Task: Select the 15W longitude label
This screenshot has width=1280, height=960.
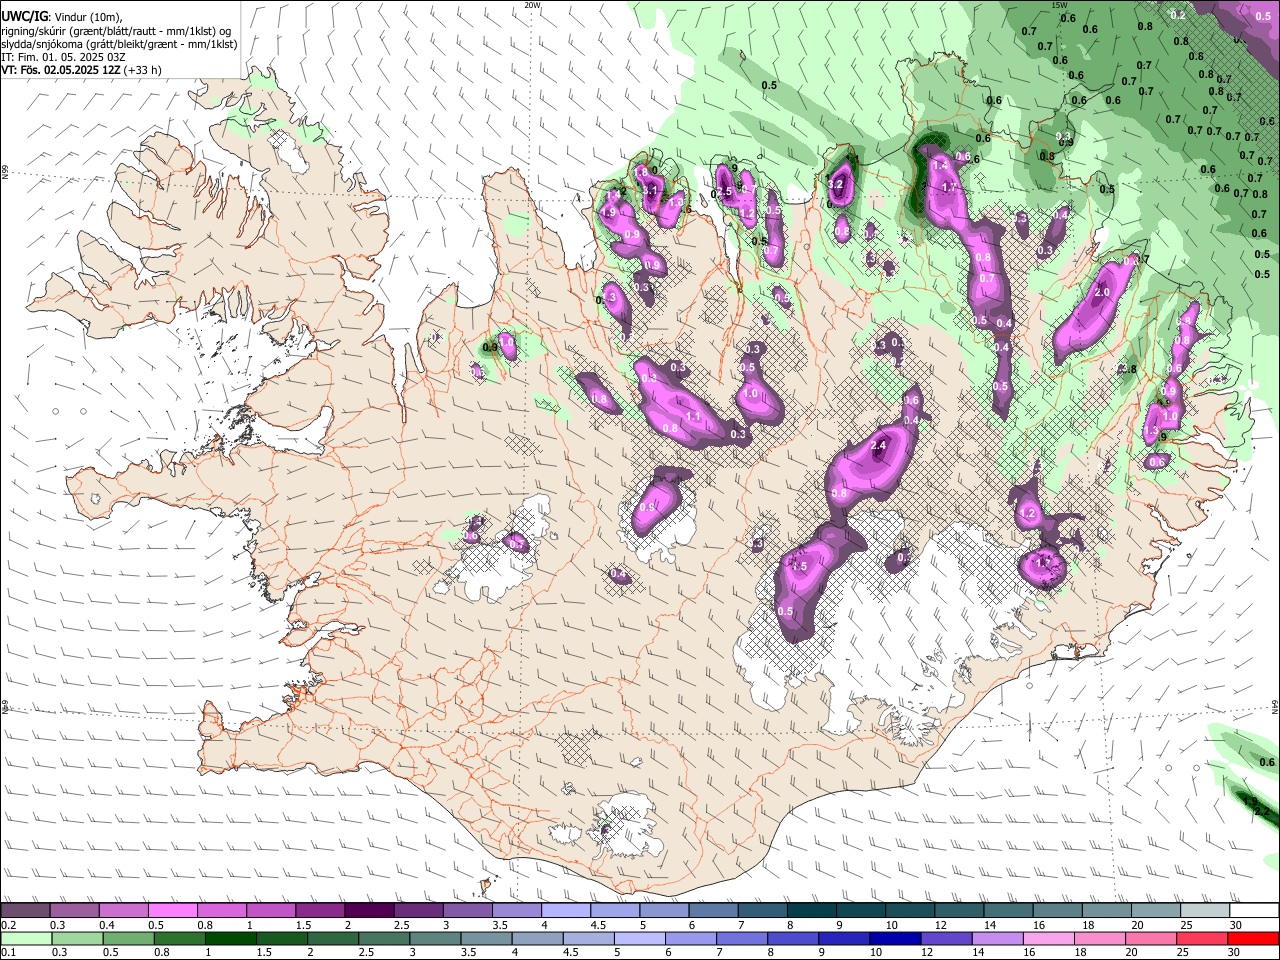Action: point(1059,5)
